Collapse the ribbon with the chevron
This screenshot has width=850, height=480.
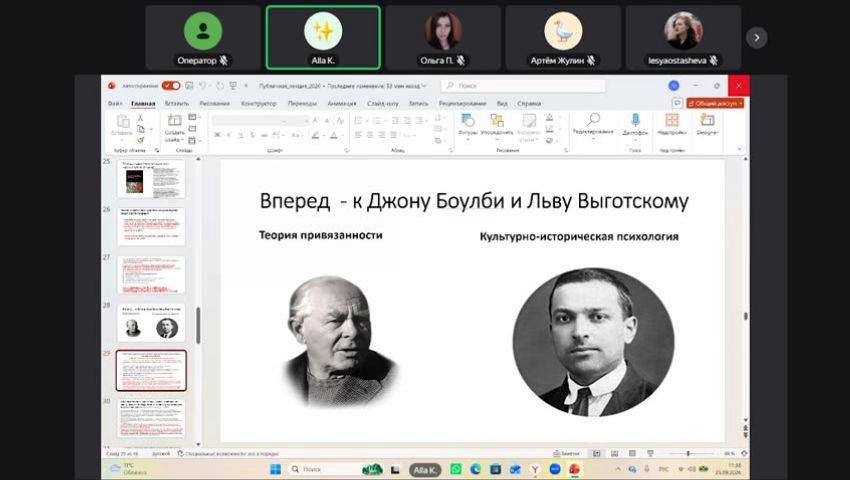pos(740,149)
